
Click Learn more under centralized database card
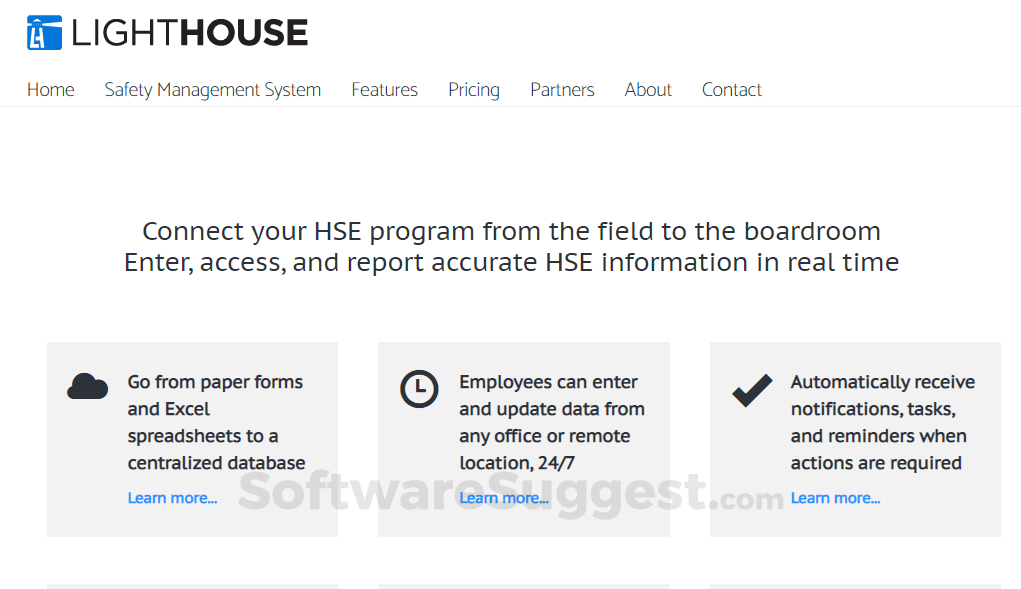172,497
